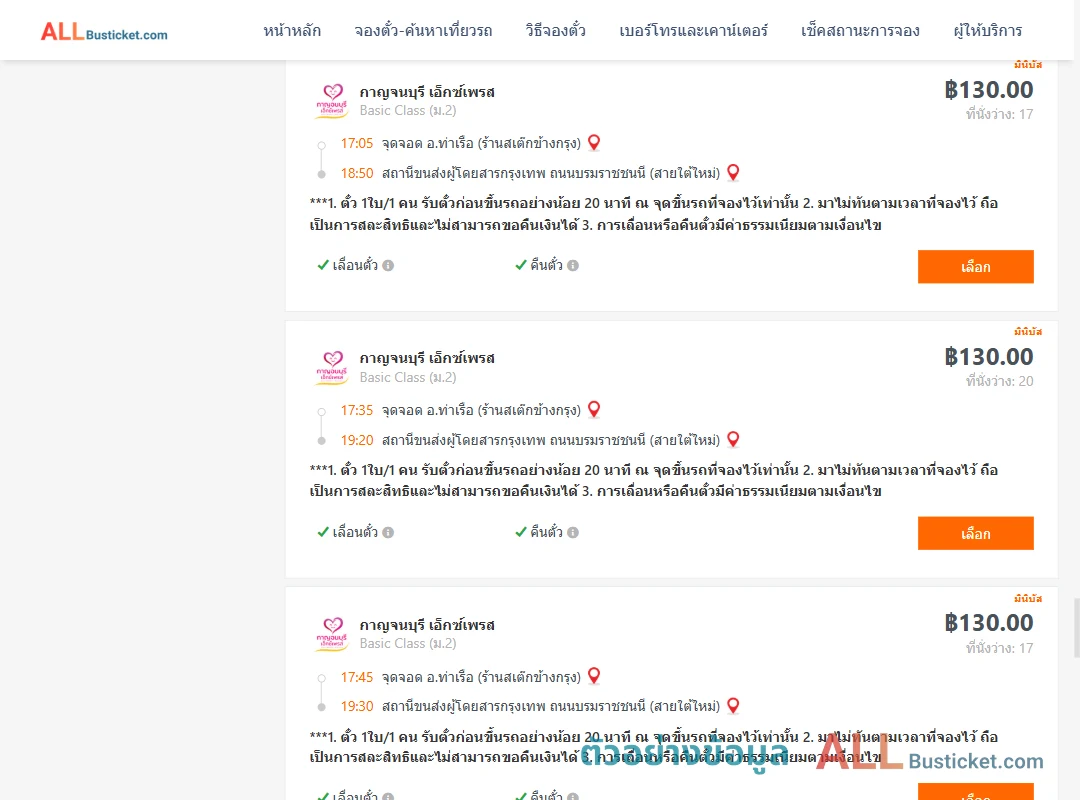Image resolution: width=1080 pixels, height=800 pixels.
Task: Click the 17:35 departure time
Action: pos(357,410)
